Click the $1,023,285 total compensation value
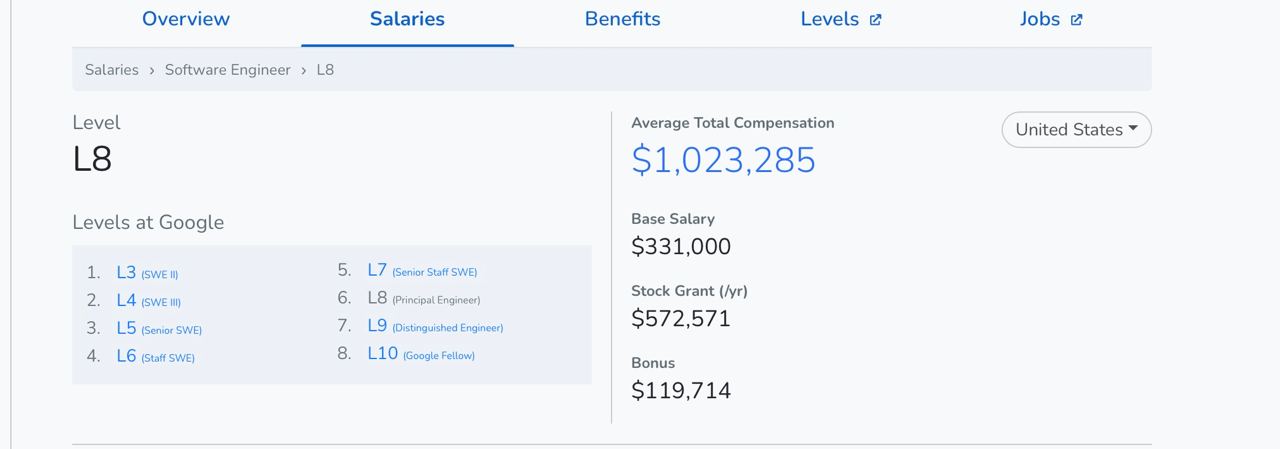 coord(723,160)
